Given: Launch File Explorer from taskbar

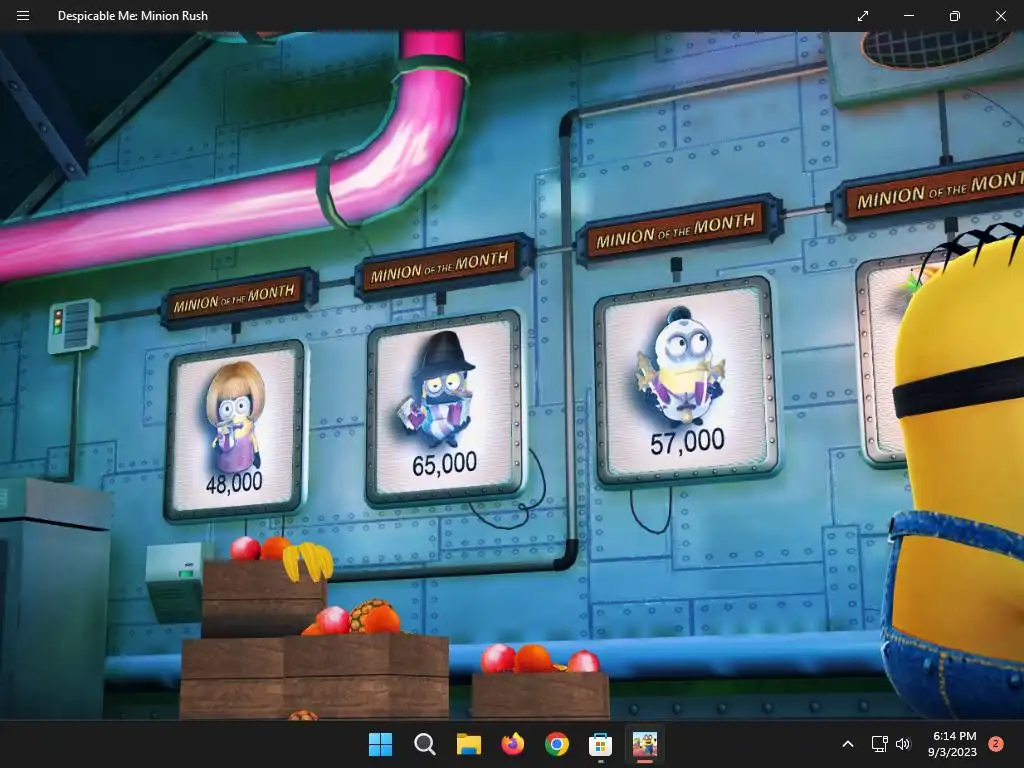Looking at the screenshot, I should pos(468,744).
